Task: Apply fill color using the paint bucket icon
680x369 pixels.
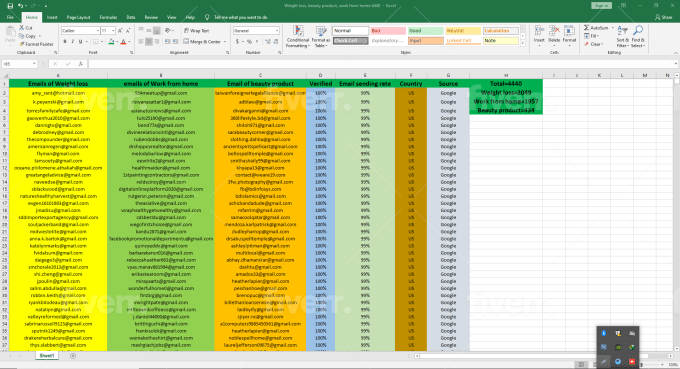Action: (x=111, y=42)
